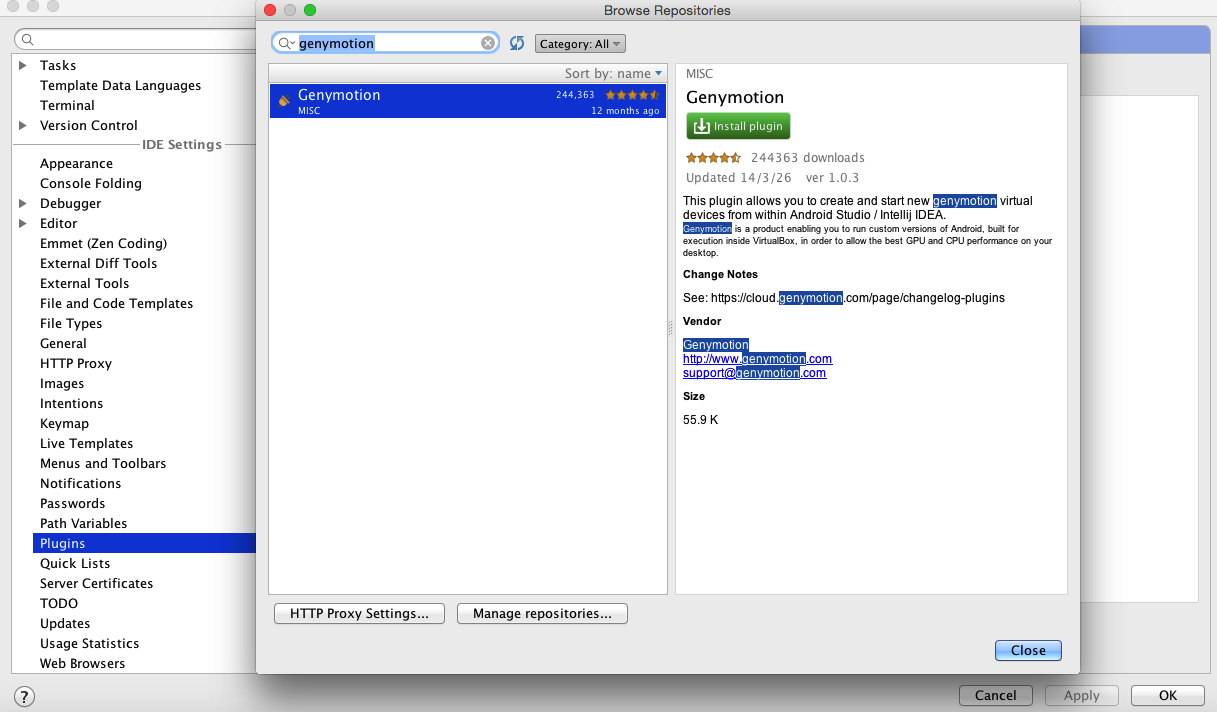Viewport: 1217px width, 712px height.
Task: Expand the Version Control settings node
Action: coord(23,125)
